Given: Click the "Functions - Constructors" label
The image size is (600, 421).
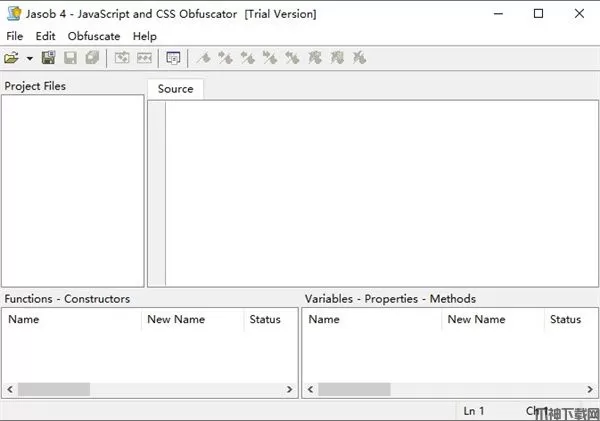Looking at the screenshot, I should click(x=67, y=299).
